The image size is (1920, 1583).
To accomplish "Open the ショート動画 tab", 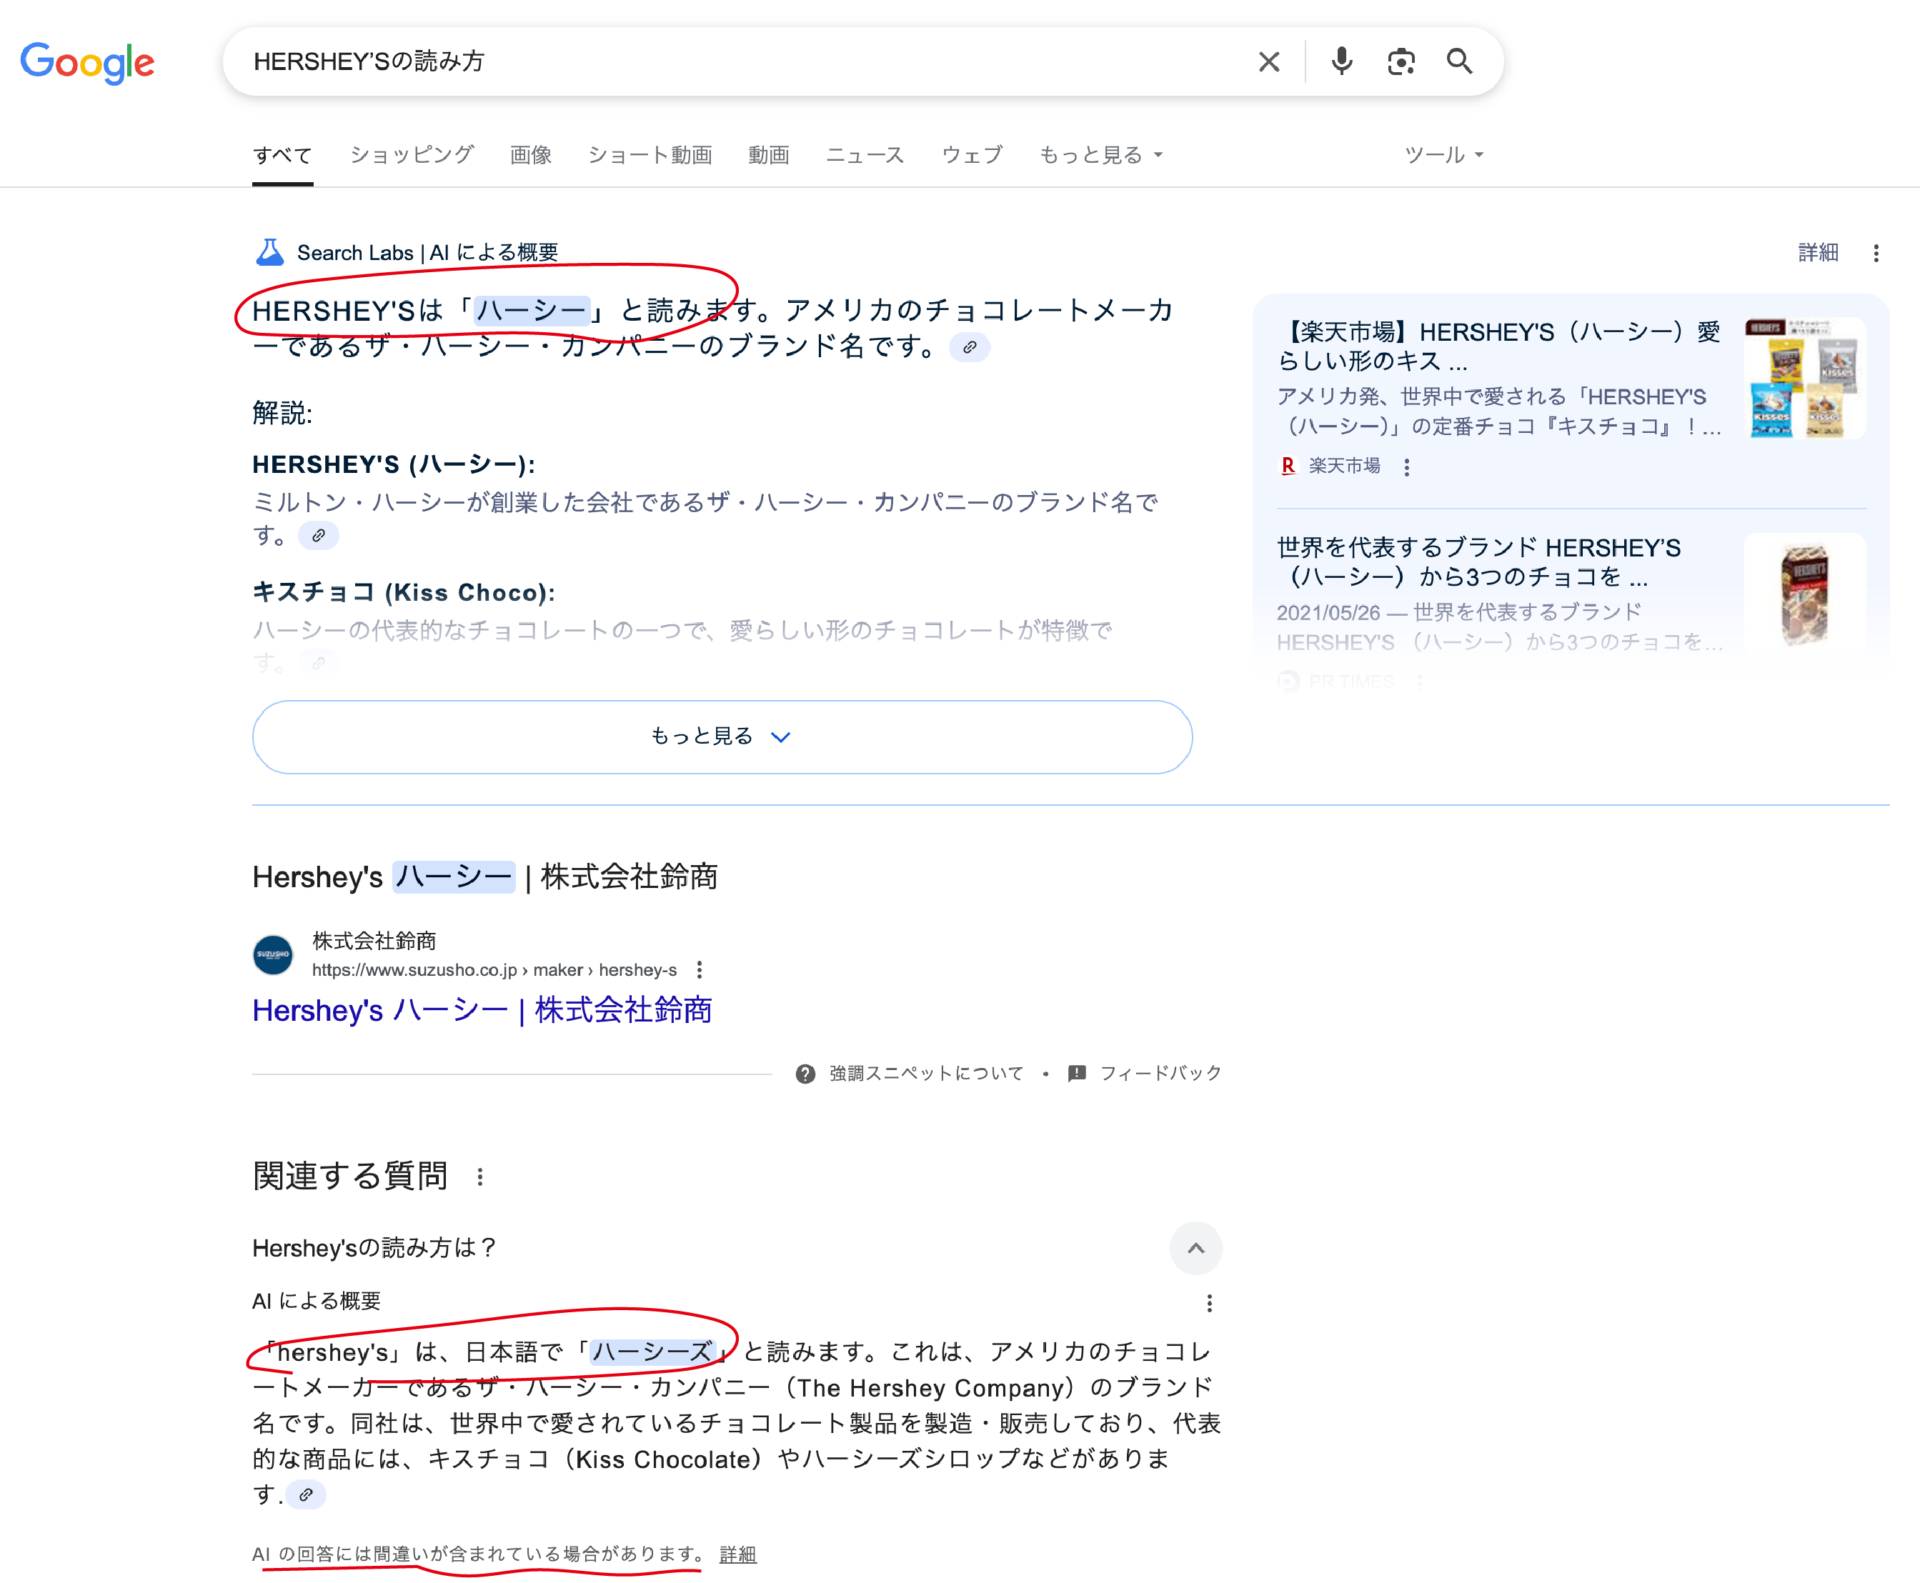I will point(650,155).
